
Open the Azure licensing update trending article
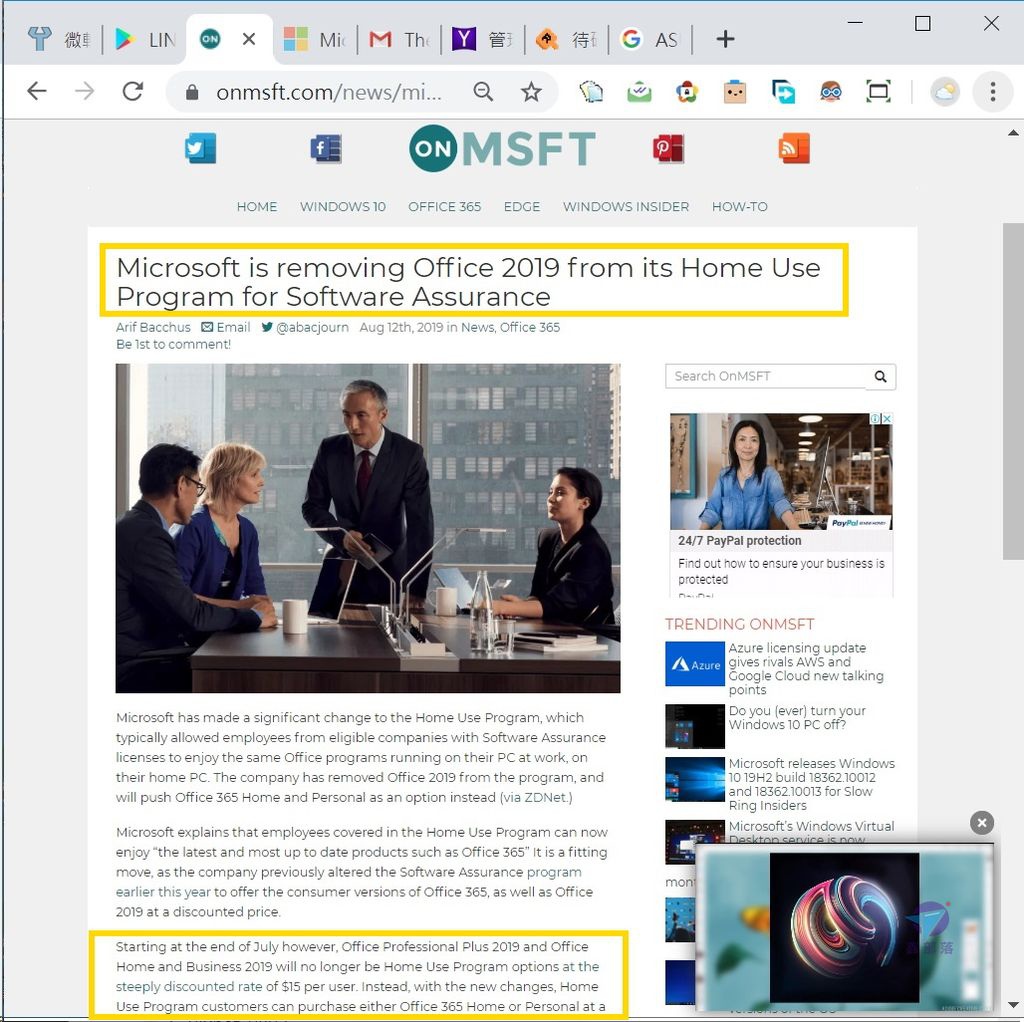point(806,669)
